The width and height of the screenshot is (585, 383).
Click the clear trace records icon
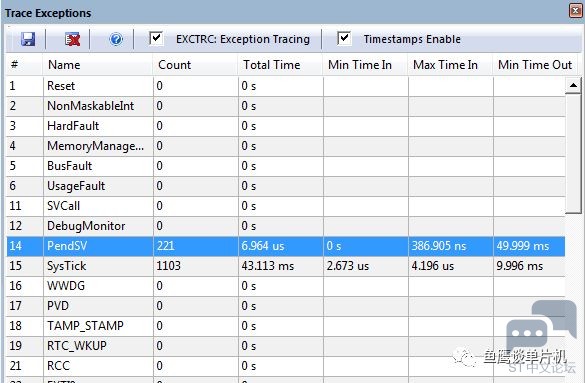coord(72,39)
